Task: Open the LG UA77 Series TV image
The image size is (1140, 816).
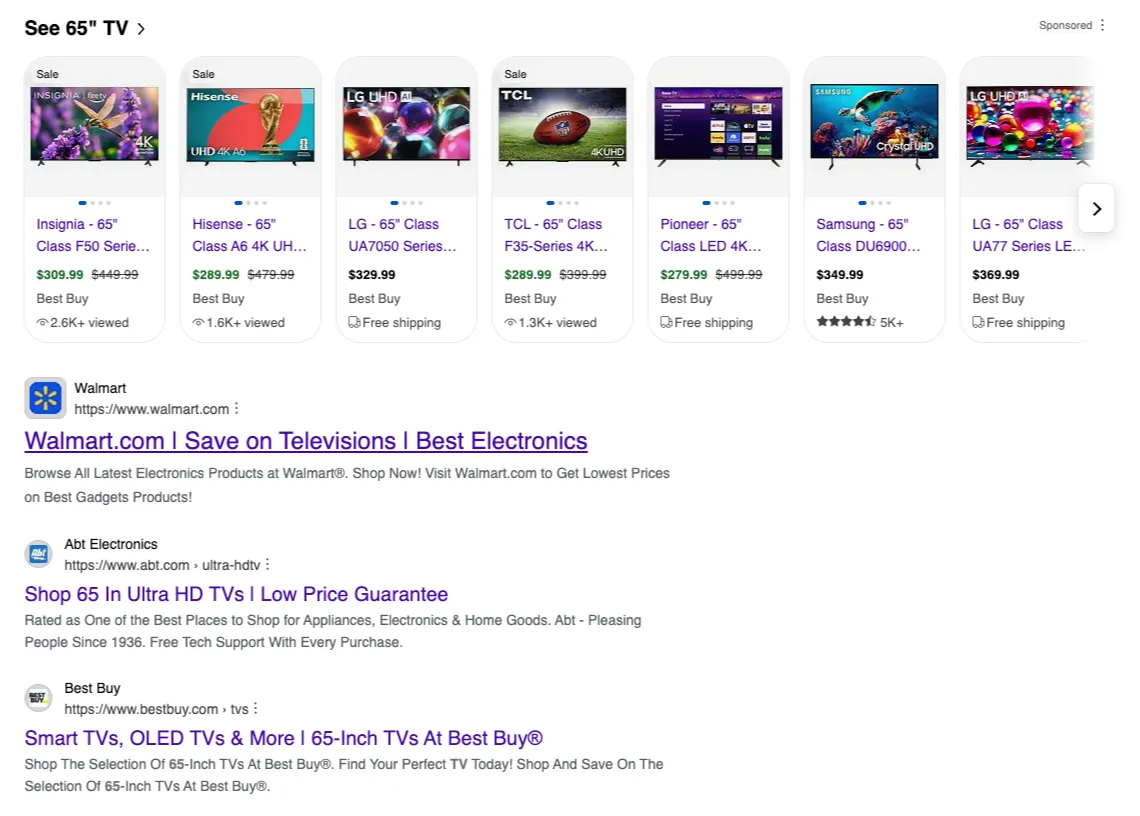Action: pos(1029,126)
